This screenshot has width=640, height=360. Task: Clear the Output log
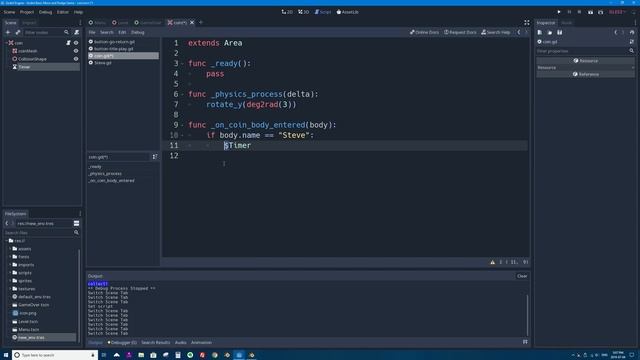point(522,276)
